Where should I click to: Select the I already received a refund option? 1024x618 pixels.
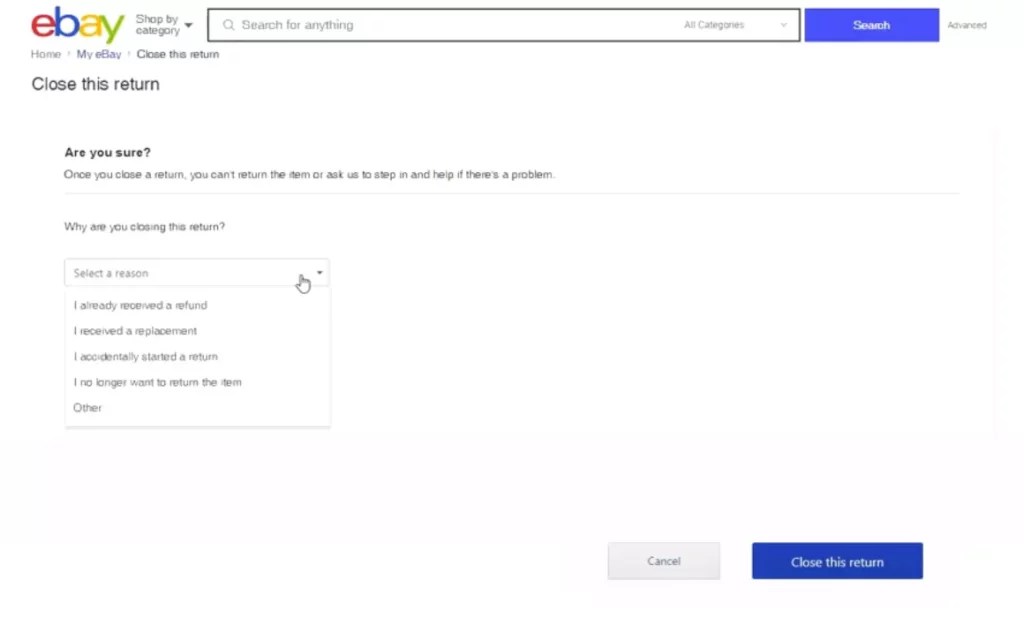[140, 305]
